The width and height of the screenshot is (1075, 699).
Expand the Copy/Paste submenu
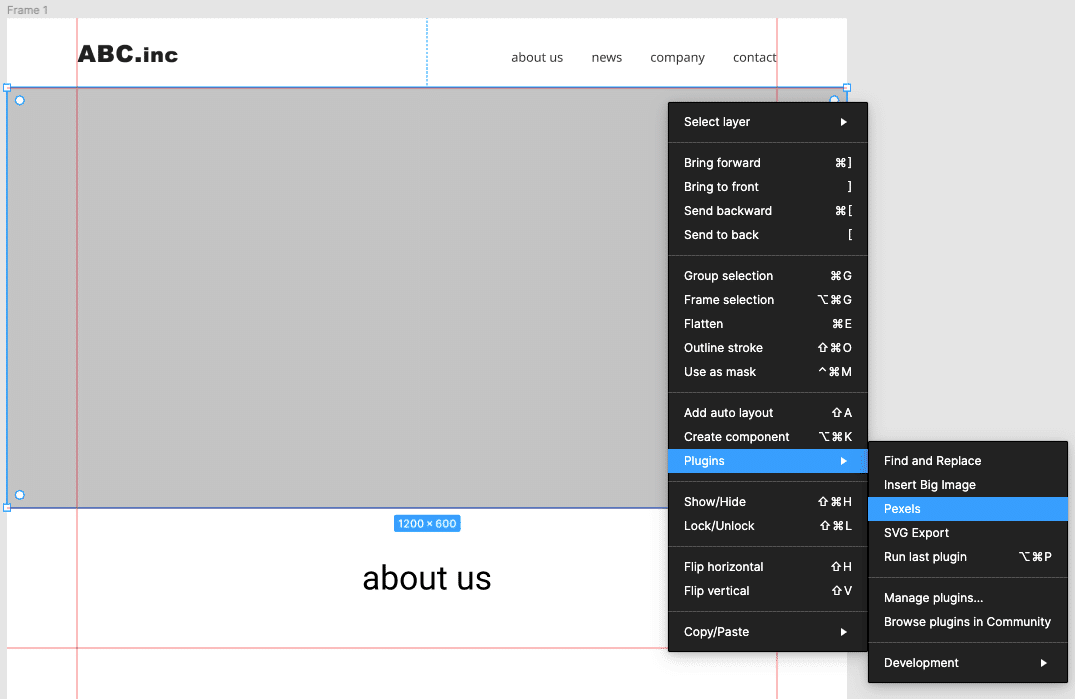click(x=768, y=632)
